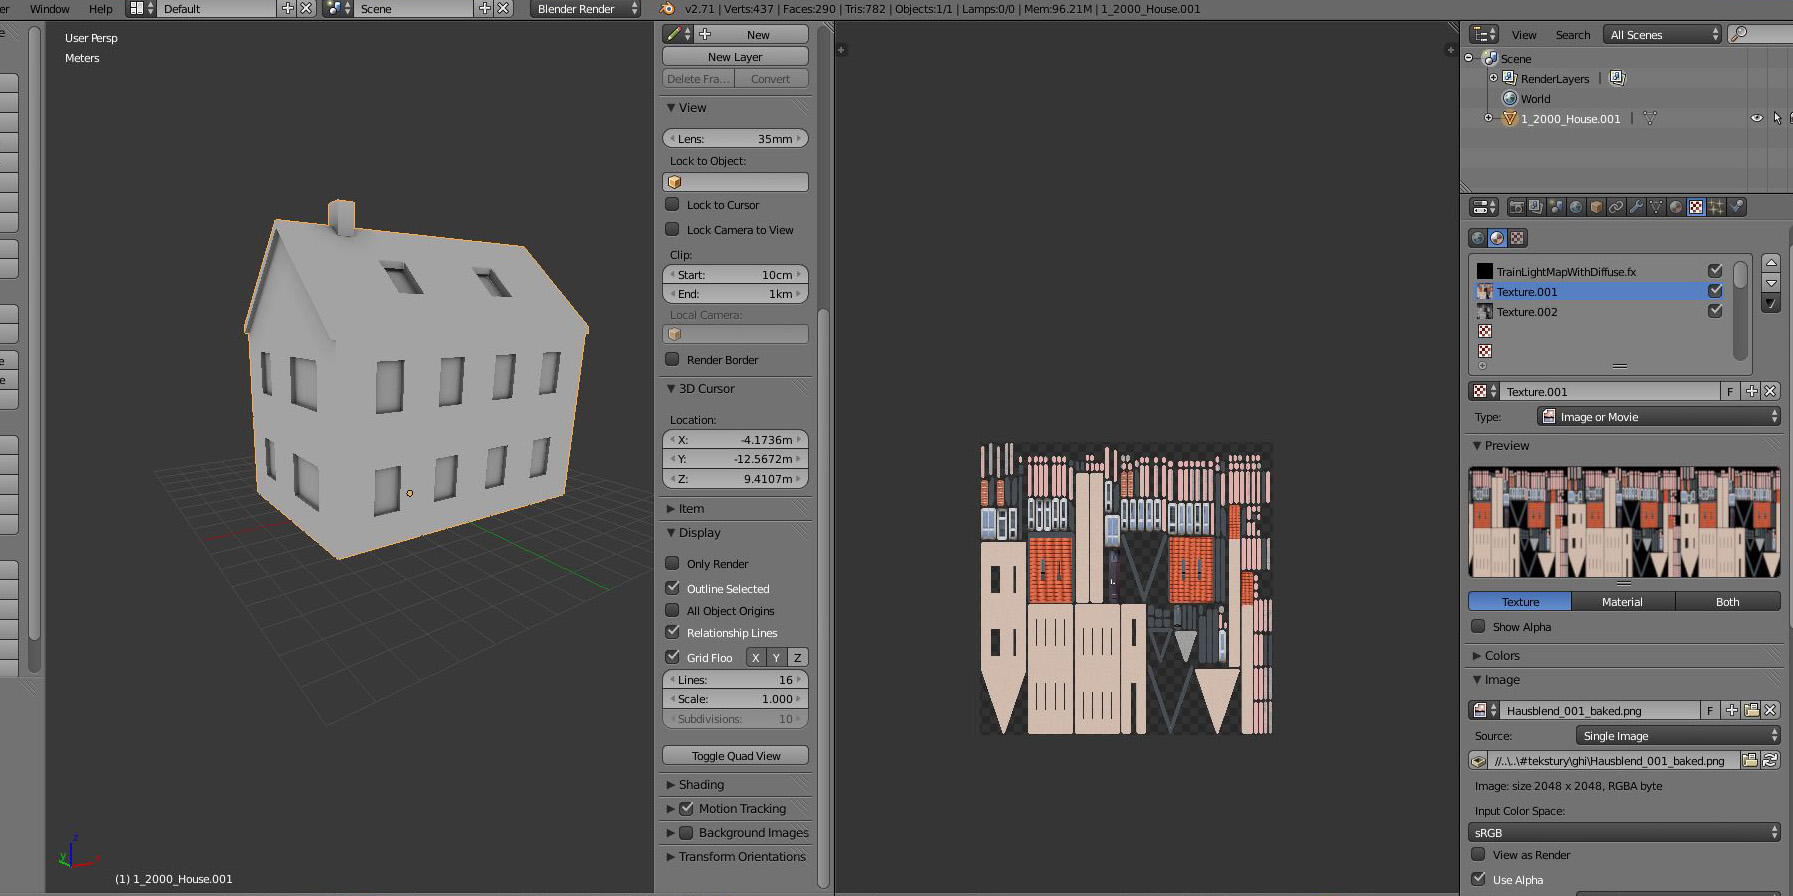Unpack/pack image icon beside file path

pos(1479,761)
